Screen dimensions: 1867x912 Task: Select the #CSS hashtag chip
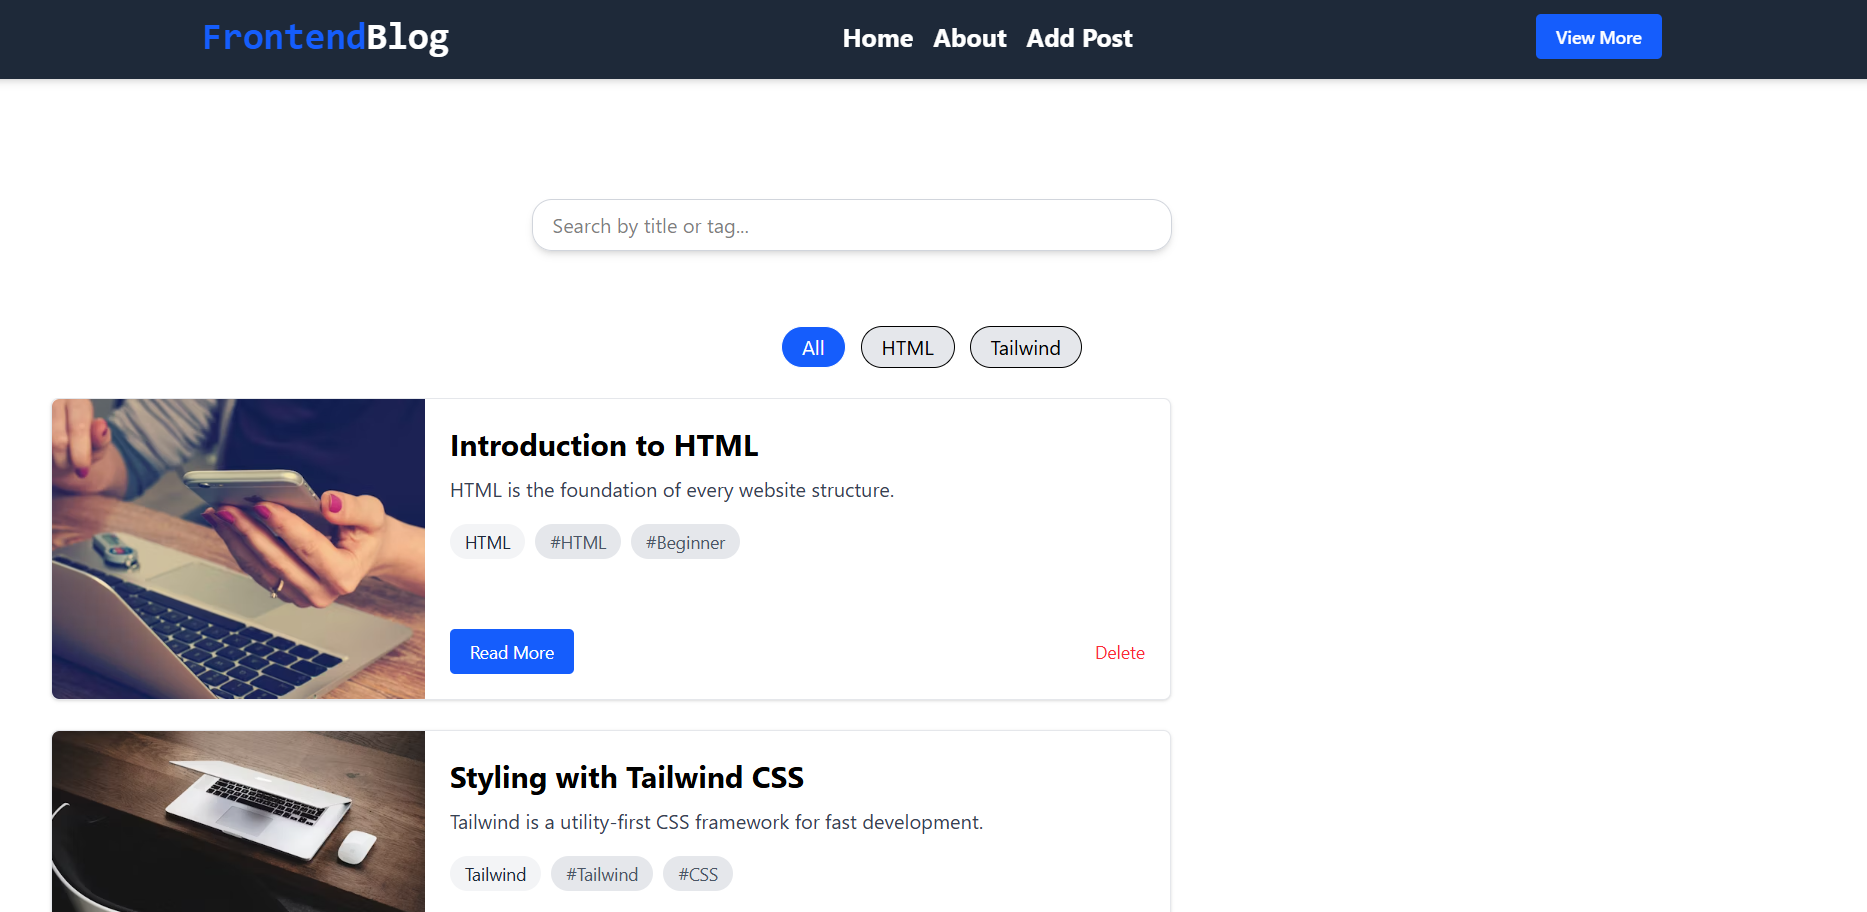697,873
